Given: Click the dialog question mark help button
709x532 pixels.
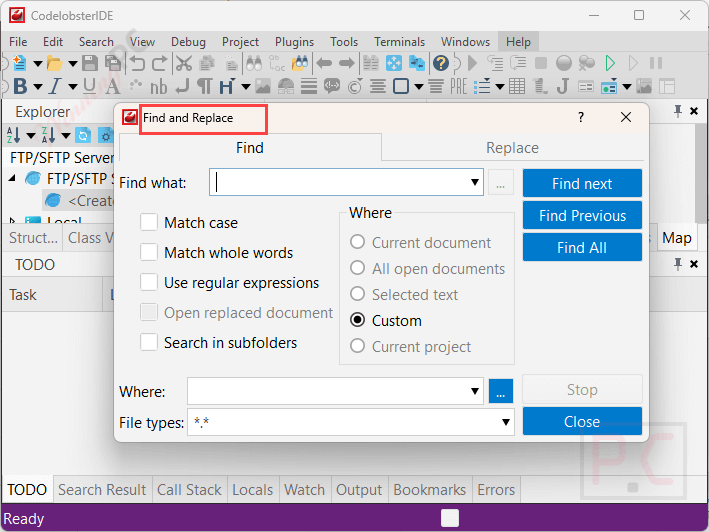Looking at the screenshot, I should pyautogui.click(x=581, y=118).
